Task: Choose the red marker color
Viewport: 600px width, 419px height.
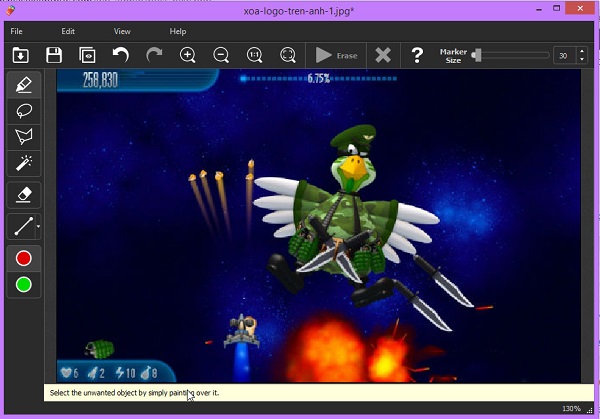Action: (x=24, y=259)
